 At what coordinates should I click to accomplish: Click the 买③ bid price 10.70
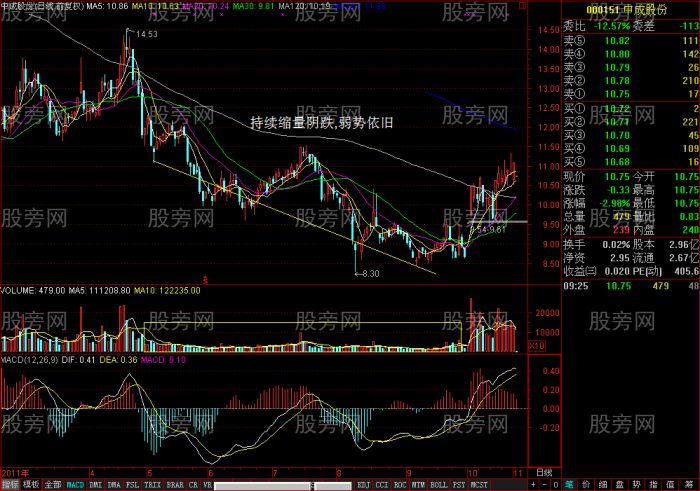[x=617, y=135]
